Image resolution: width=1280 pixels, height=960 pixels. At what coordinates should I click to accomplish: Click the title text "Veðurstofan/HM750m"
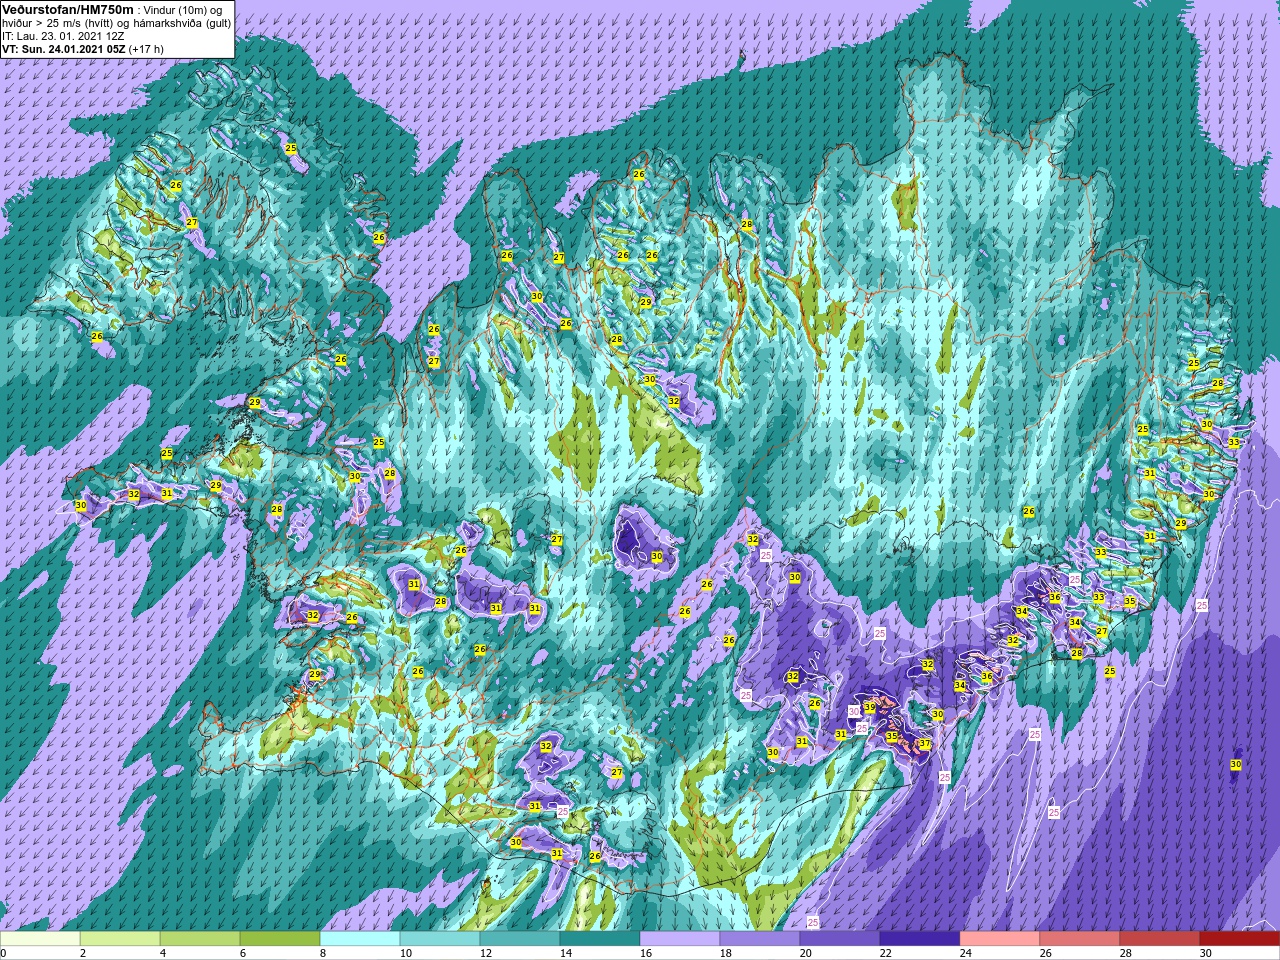pos(67,9)
